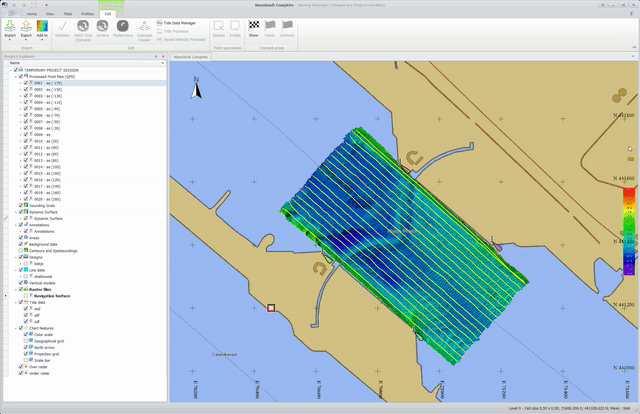The width and height of the screenshot is (640, 414).
Task: Open the Sidescan Viewer tool
Action: [143, 26]
